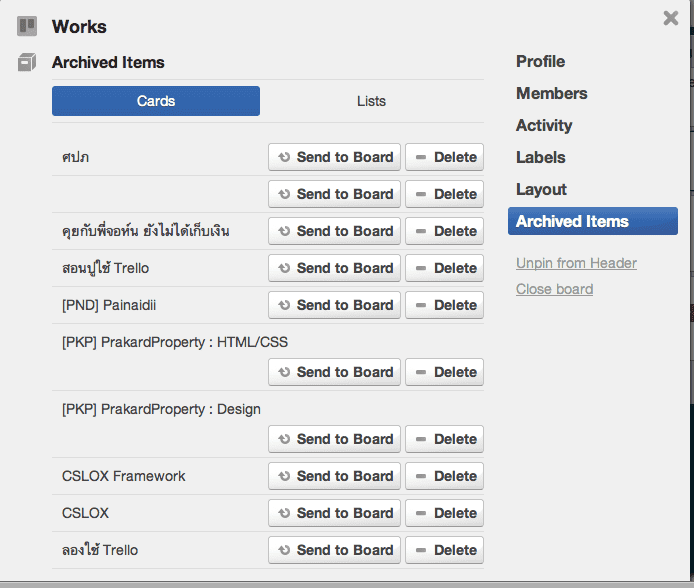Delete the PrakardProperty : HTML/CSS card
The height and width of the screenshot is (588, 694).
[x=444, y=372]
